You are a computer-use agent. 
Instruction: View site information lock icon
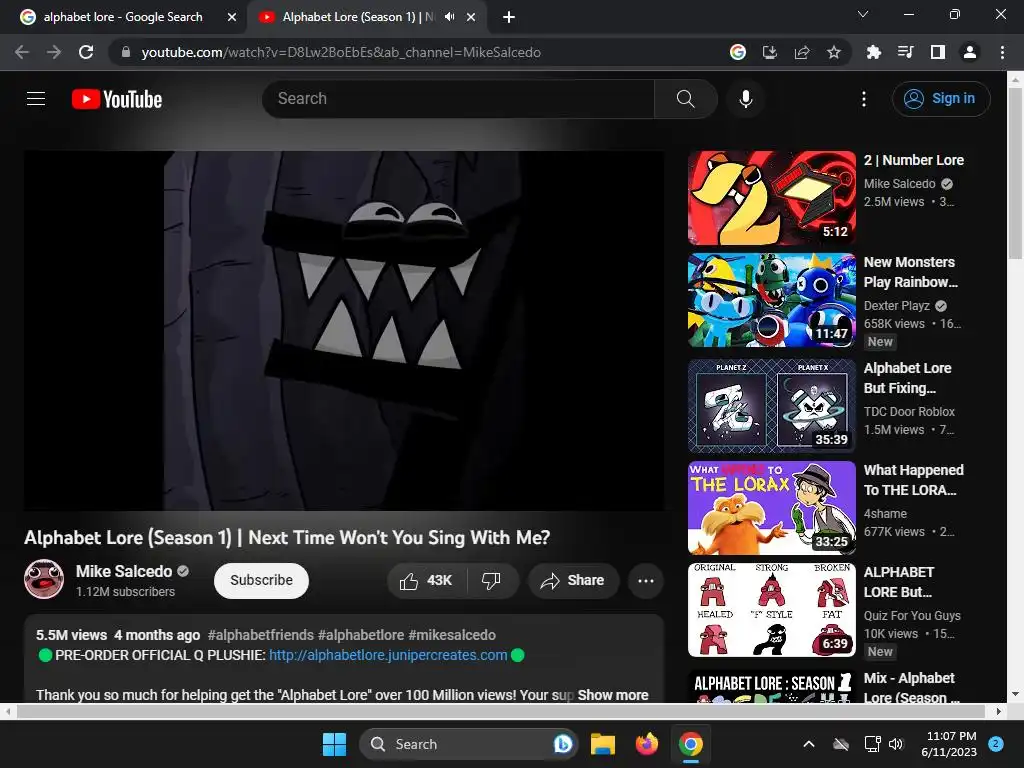coord(126,52)
